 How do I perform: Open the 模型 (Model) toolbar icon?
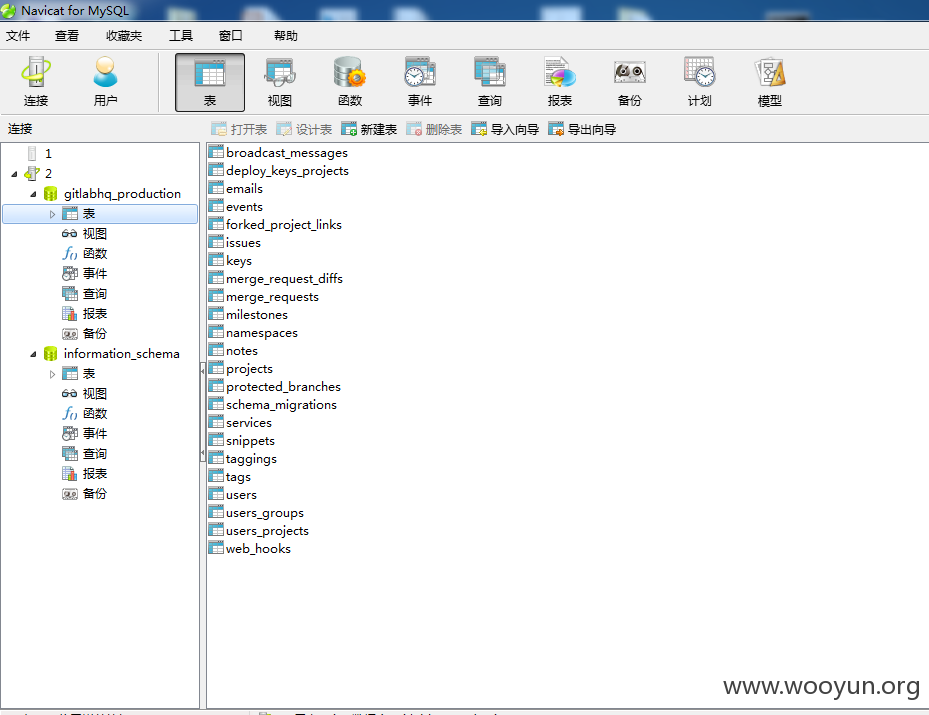pos(769,82)
